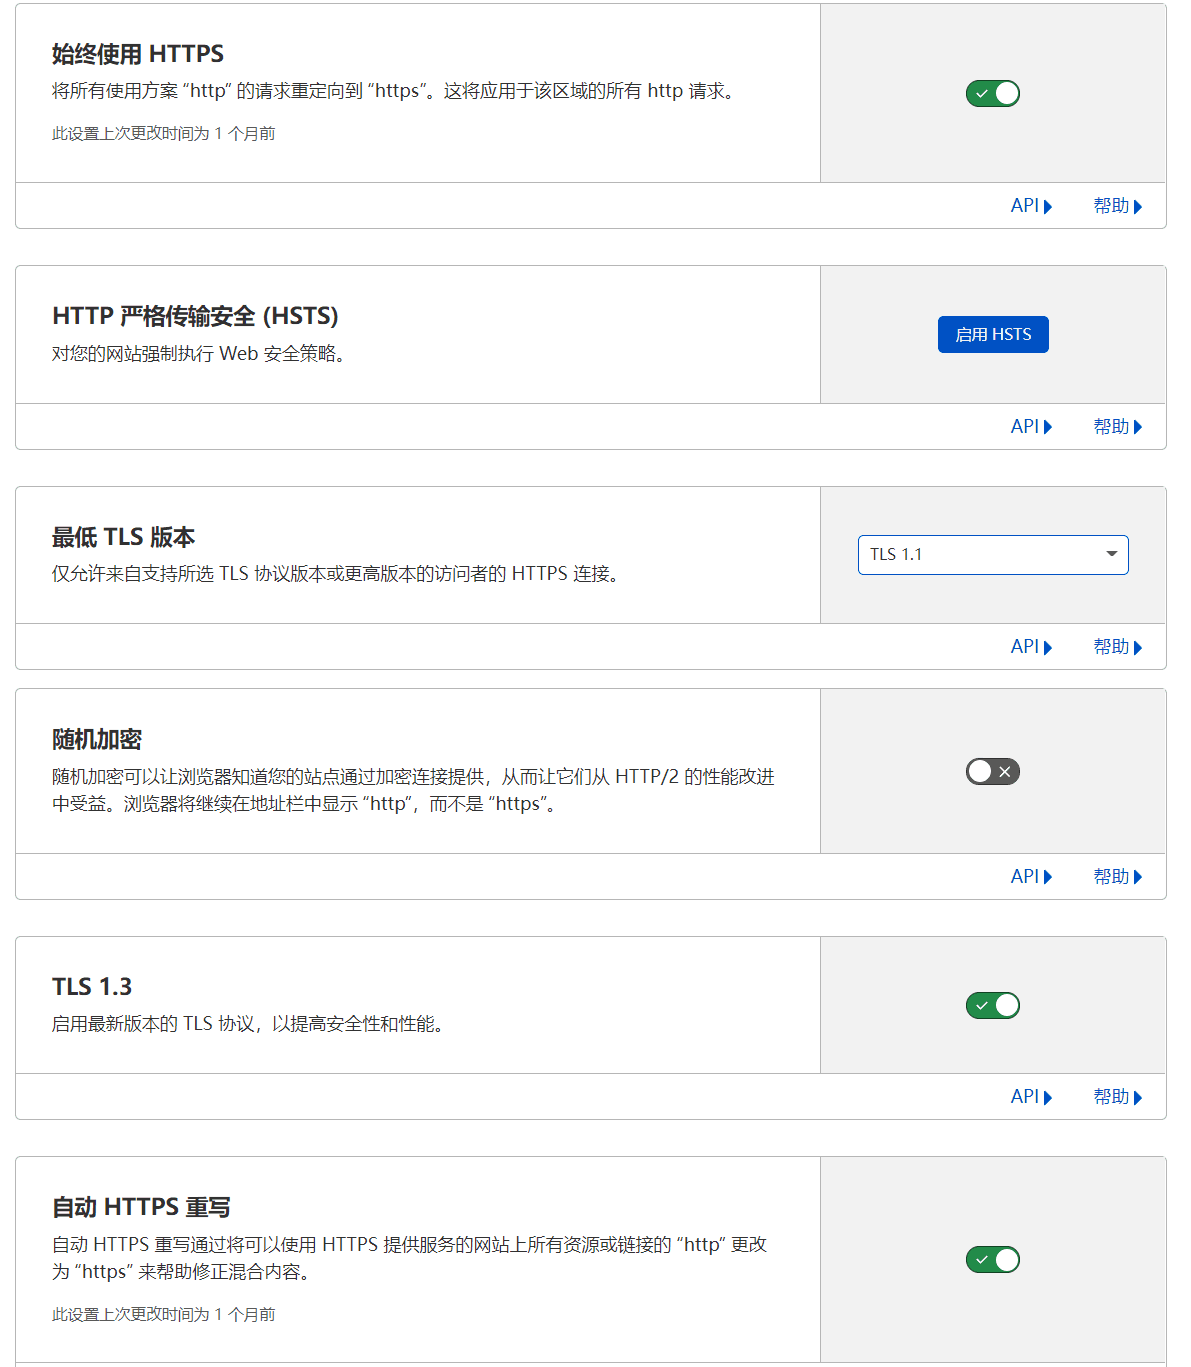Screen dimensions: 1191x1367
Task: Show 帮助 for 随机加密 setting
Action: click(1116, 877)
